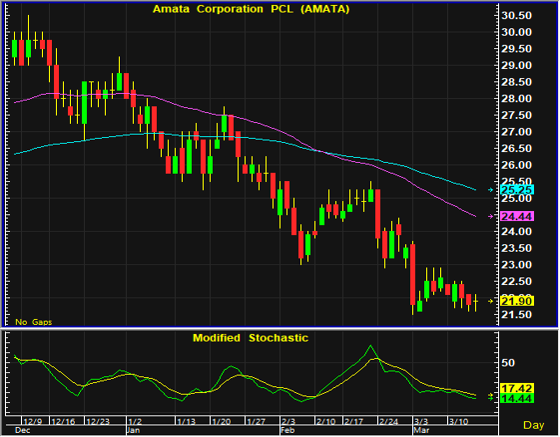Click the 12/23 date label

98,422
